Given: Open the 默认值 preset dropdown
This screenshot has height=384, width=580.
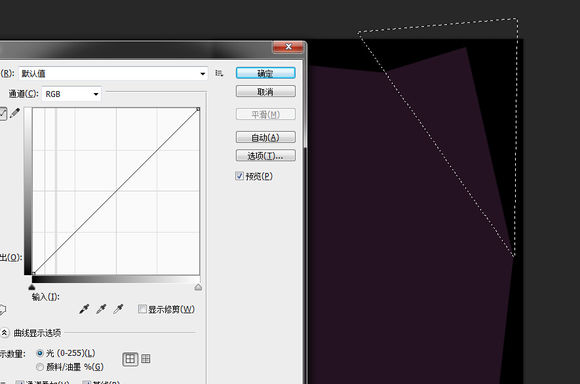Looking at the screenshot, I should (x=113, y=73).
